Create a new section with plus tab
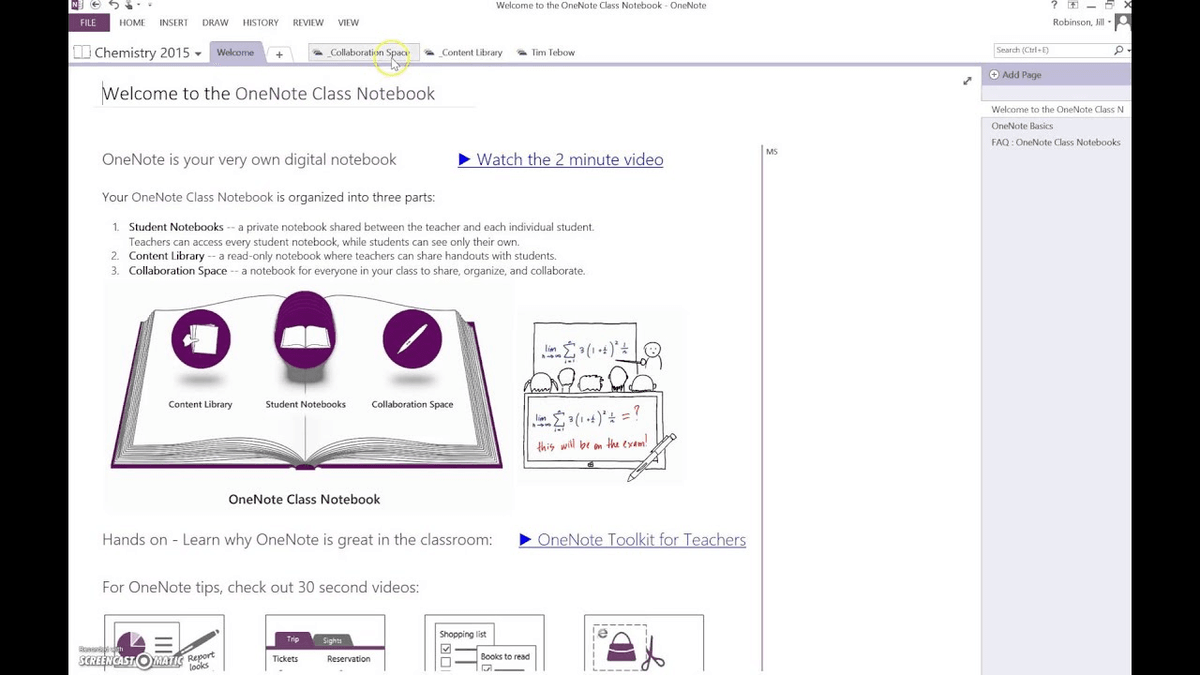 click(x=280, y=54)
